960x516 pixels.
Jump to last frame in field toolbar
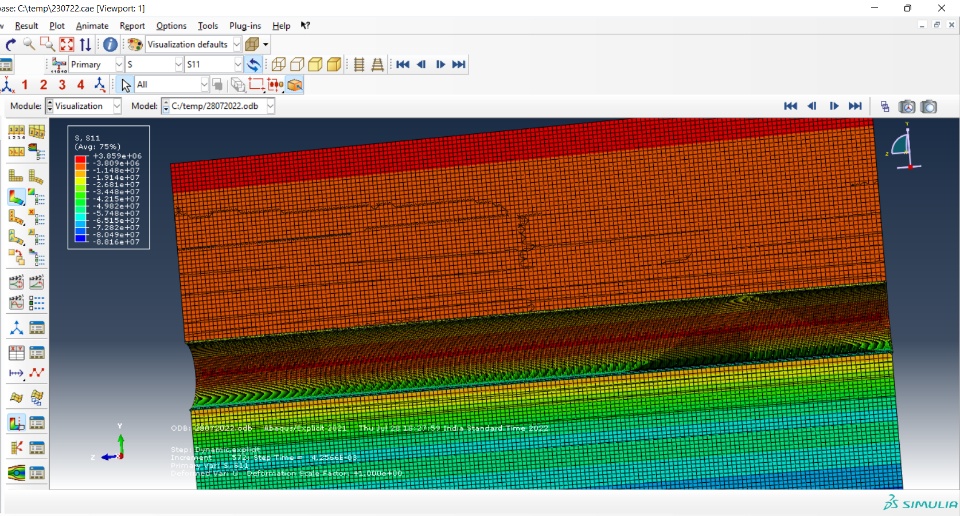click(459, 64)
